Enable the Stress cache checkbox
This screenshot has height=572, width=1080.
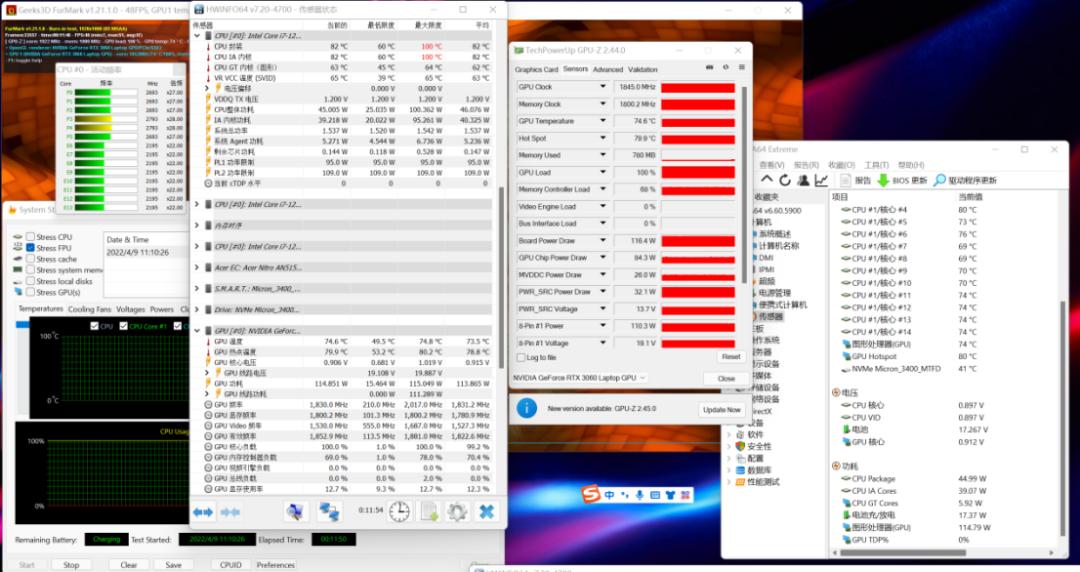[30, 258]
